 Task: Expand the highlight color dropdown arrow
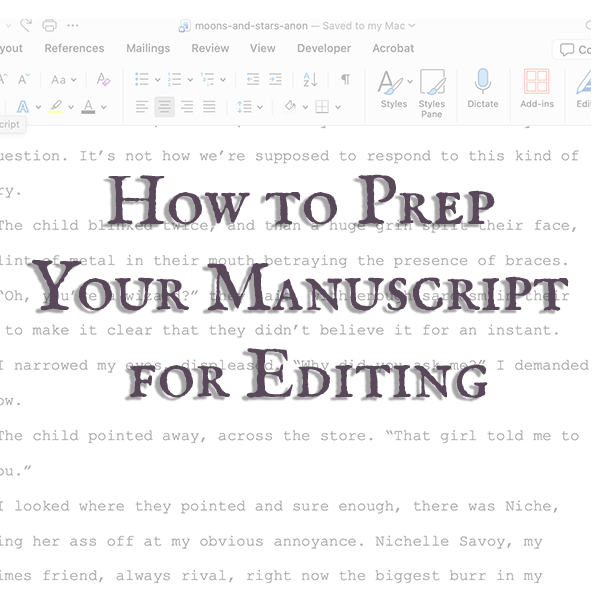coord(71,108)
